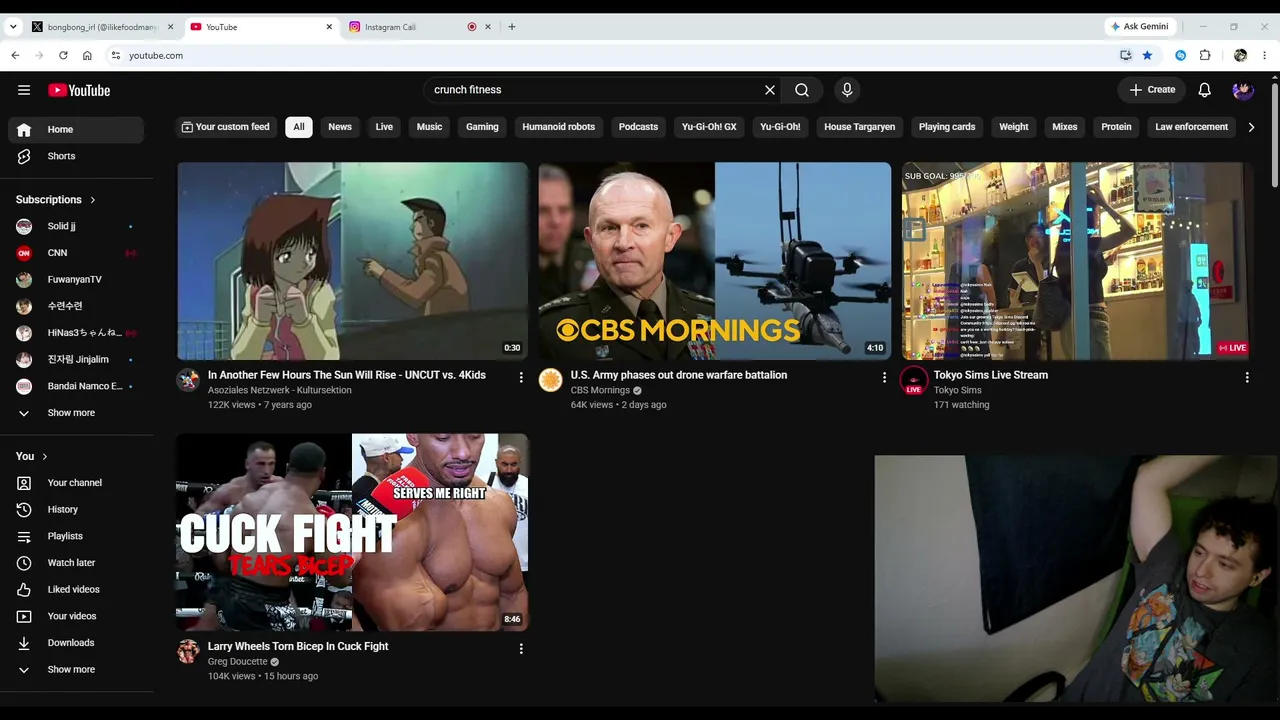Viewport: 1280px width, 720px height.
Task: Reload the page in Chrome
Action: click(63, 55)
